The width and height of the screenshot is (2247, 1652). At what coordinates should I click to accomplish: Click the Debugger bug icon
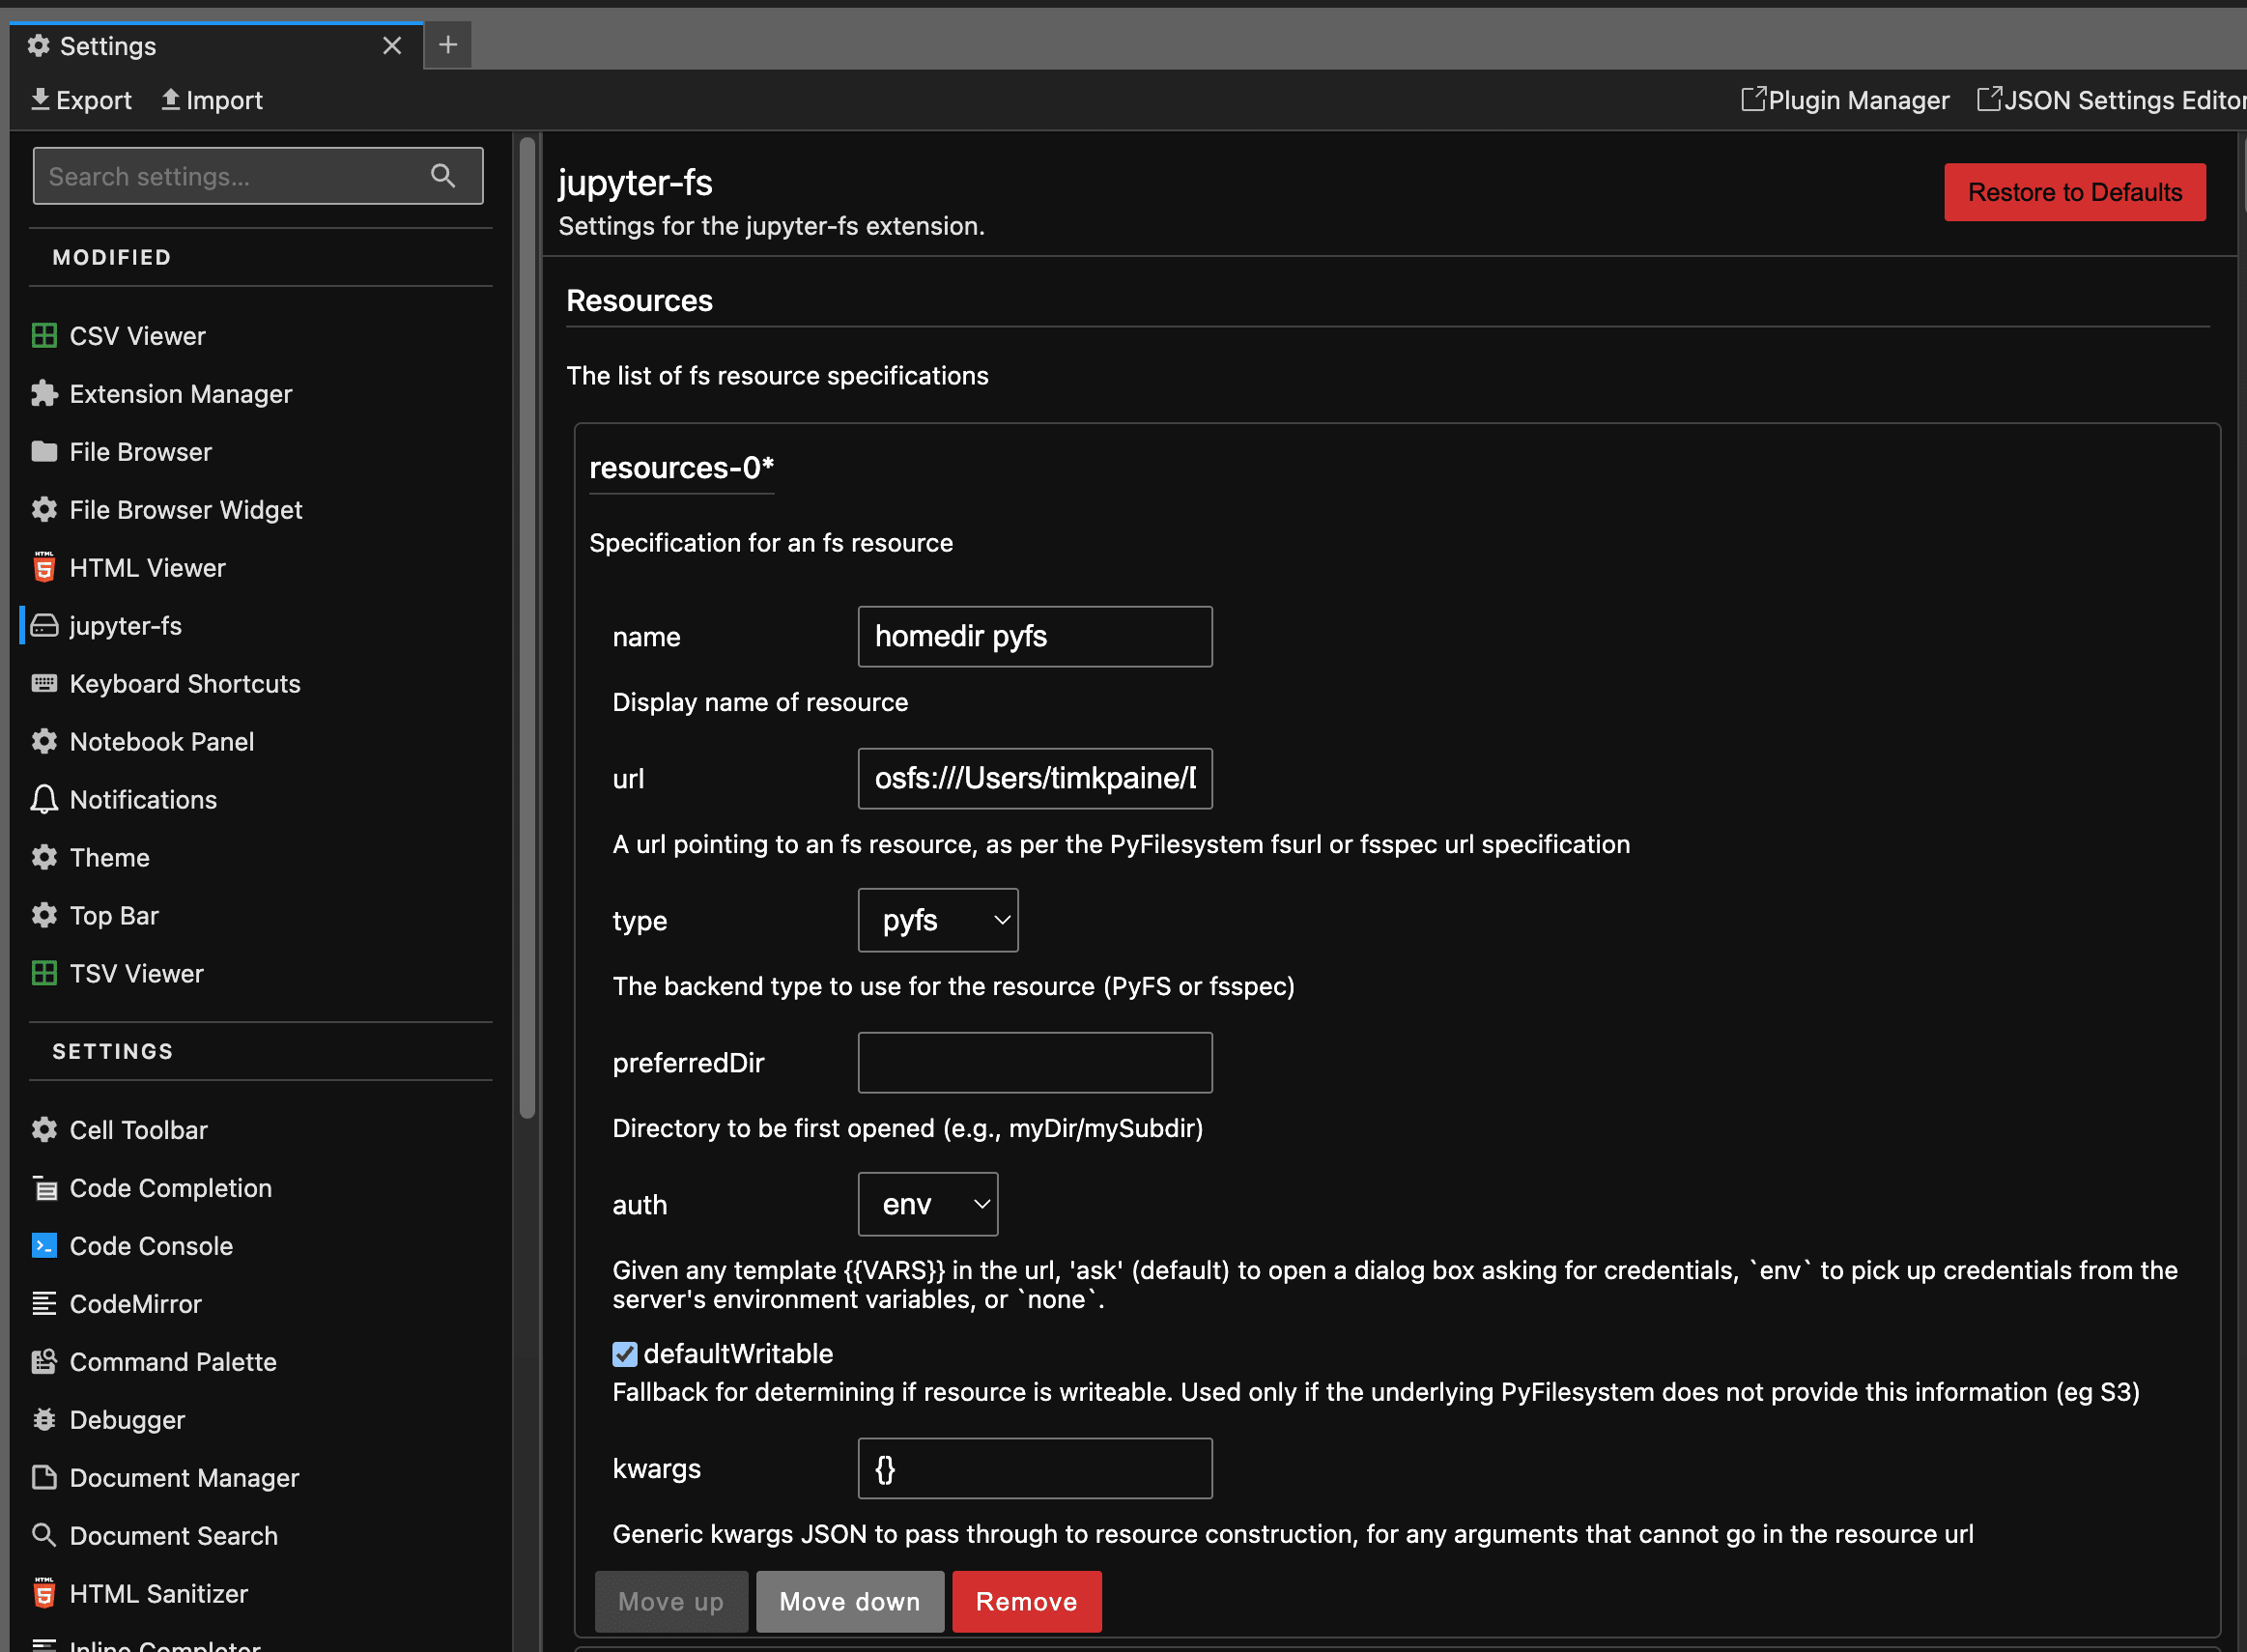click(44, 1420)
